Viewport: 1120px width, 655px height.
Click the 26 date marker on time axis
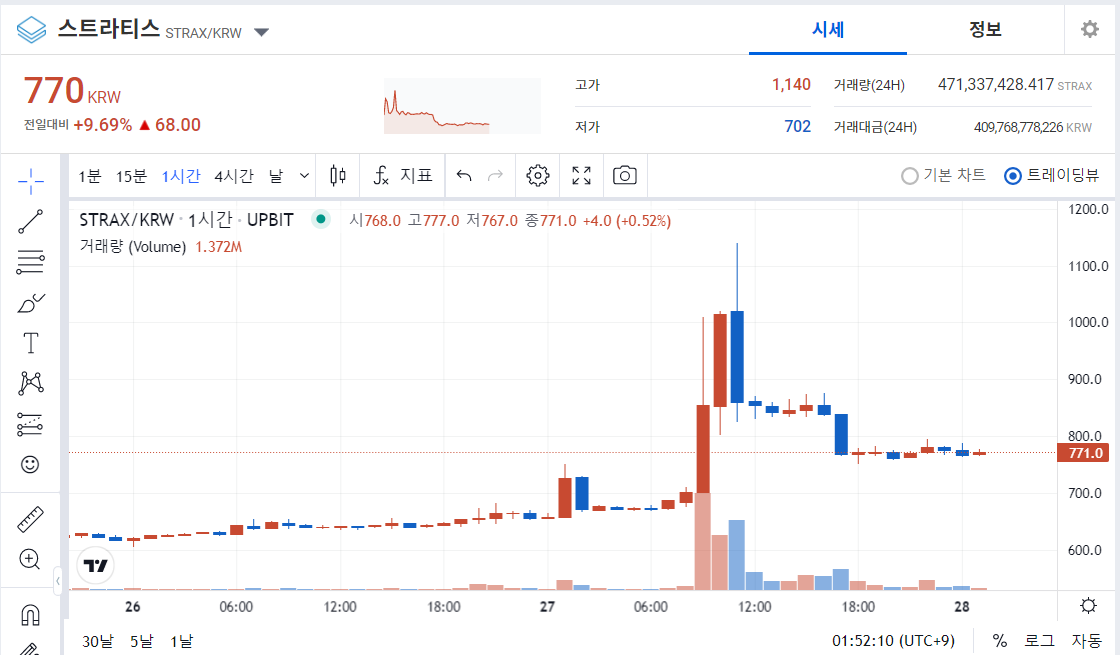point(133,606)
